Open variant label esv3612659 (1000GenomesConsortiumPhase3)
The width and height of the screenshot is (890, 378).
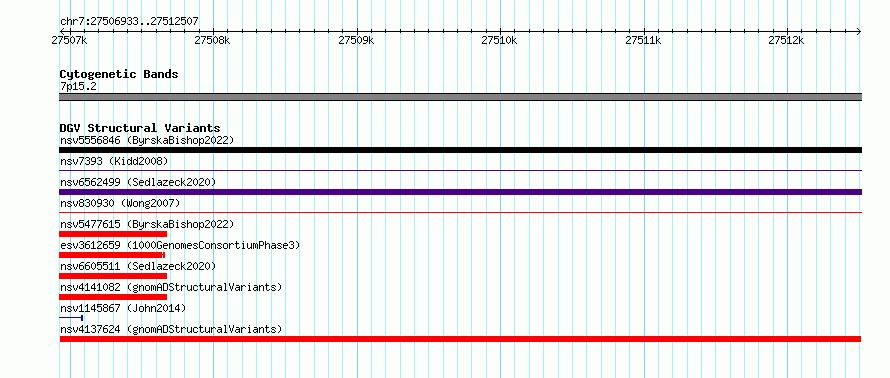179,245
